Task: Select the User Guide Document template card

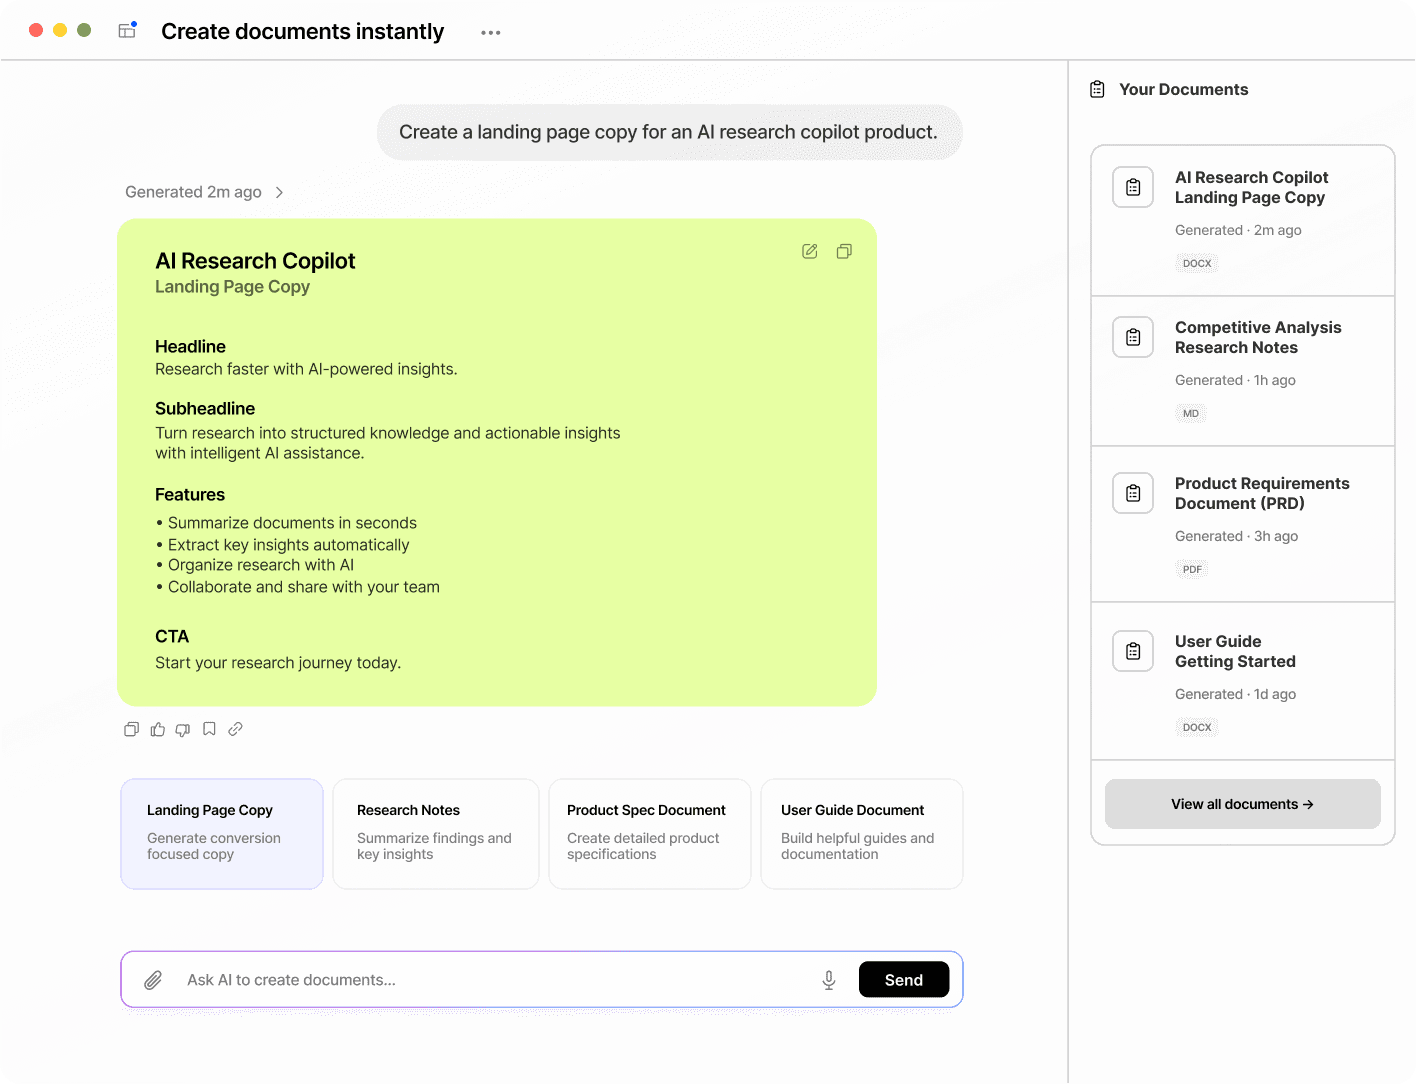Action: [862, 834]
